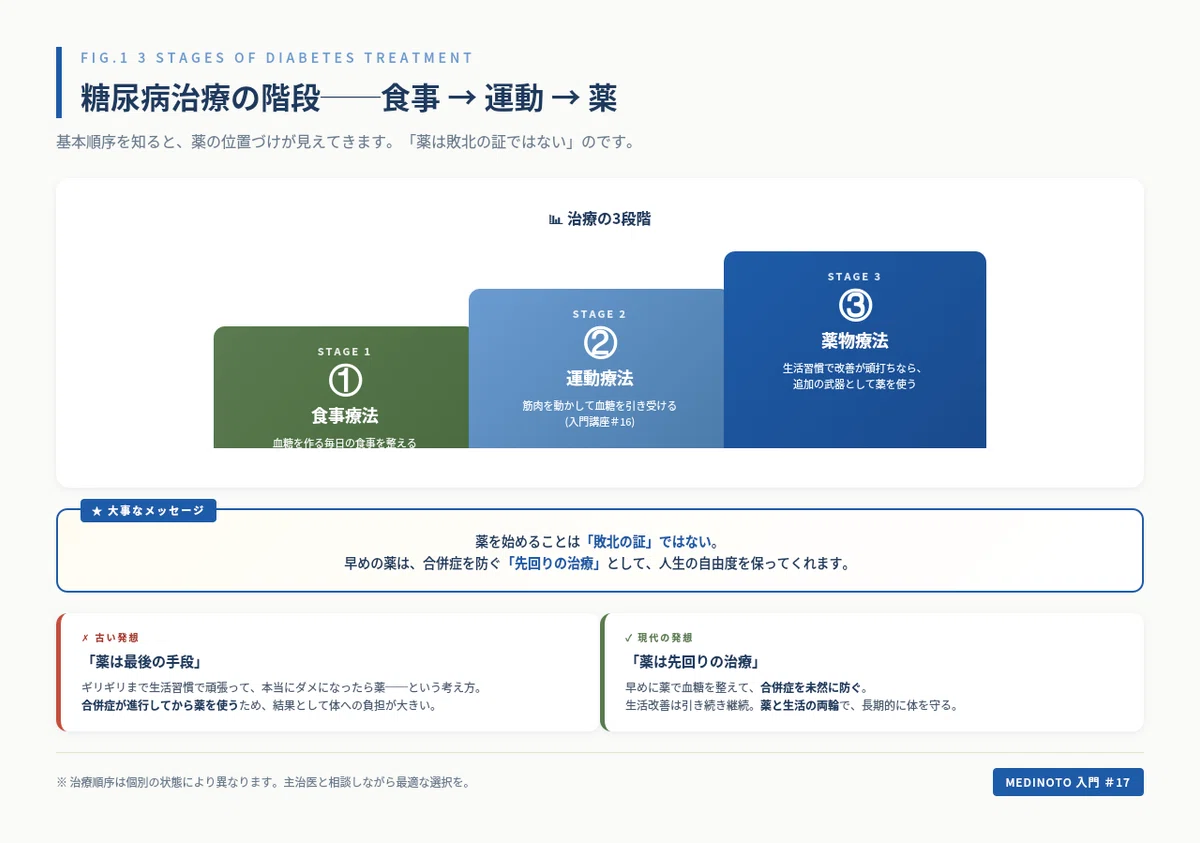Click the 運動療法 heading text
Viewport: 1200px width, 843px height.
click(600, 378)
